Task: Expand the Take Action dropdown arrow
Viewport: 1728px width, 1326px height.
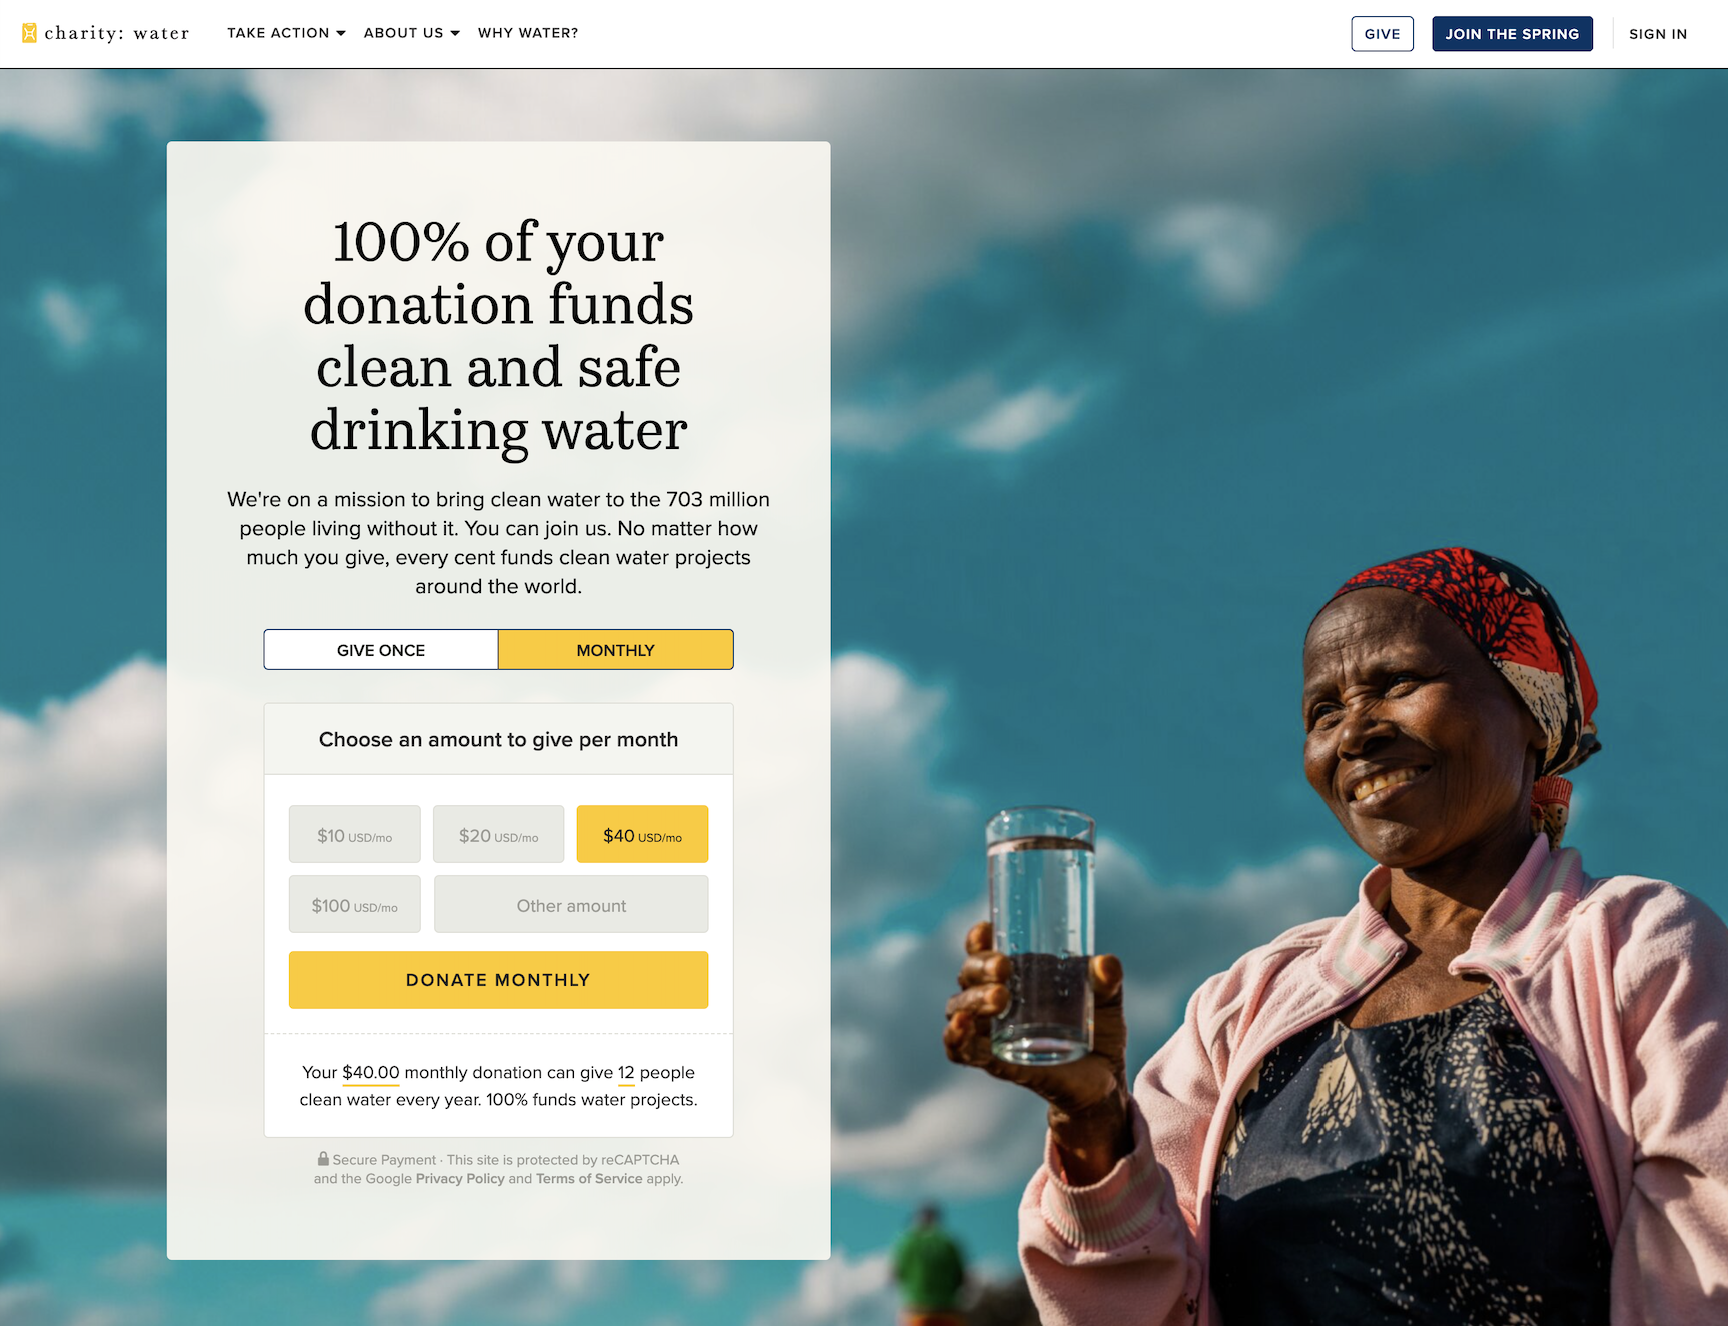Action: coord(341,33)
